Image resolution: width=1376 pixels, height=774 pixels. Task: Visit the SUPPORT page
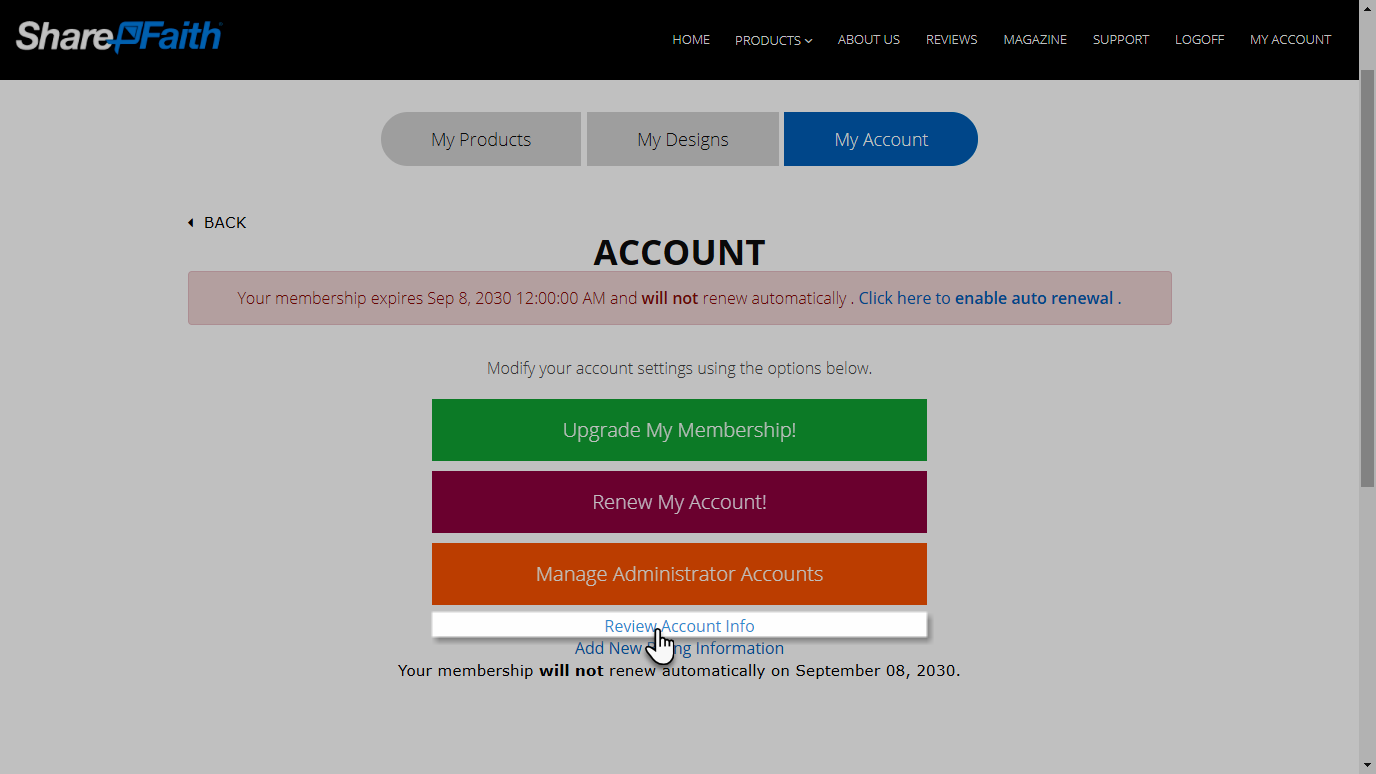point(1121,40)
